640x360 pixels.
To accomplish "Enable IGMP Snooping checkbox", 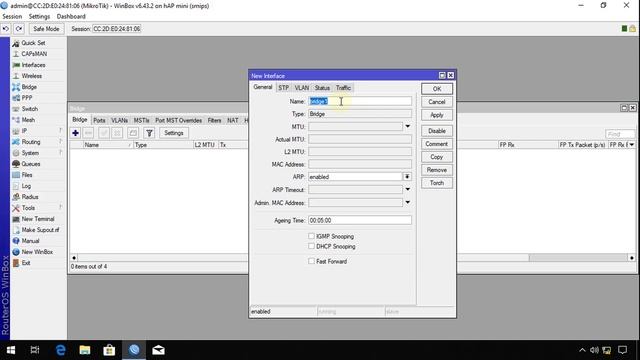I will tap(311, 236).
